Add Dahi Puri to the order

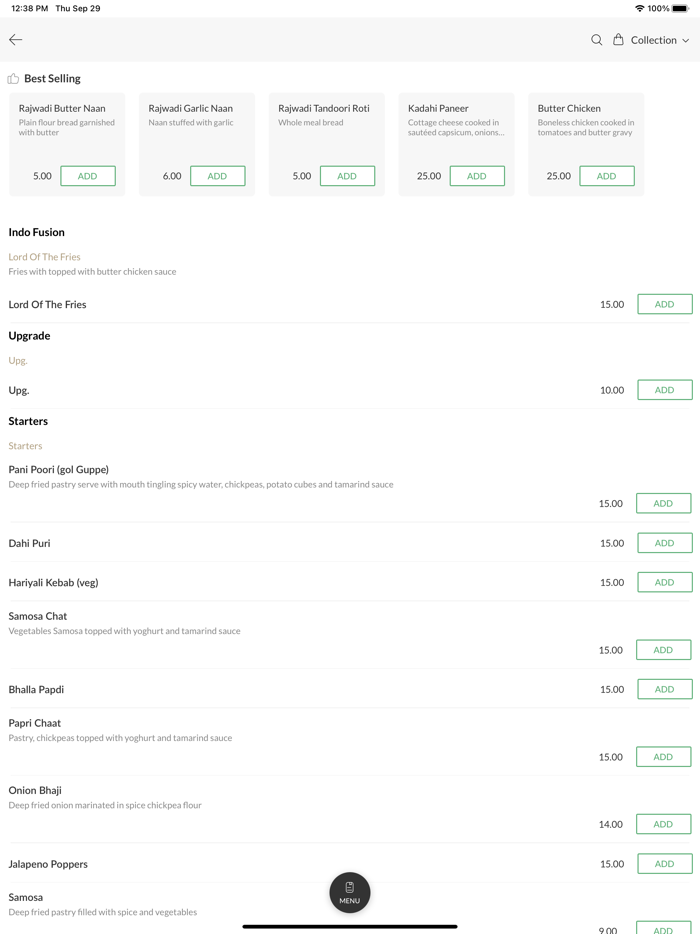click(664, 543)
